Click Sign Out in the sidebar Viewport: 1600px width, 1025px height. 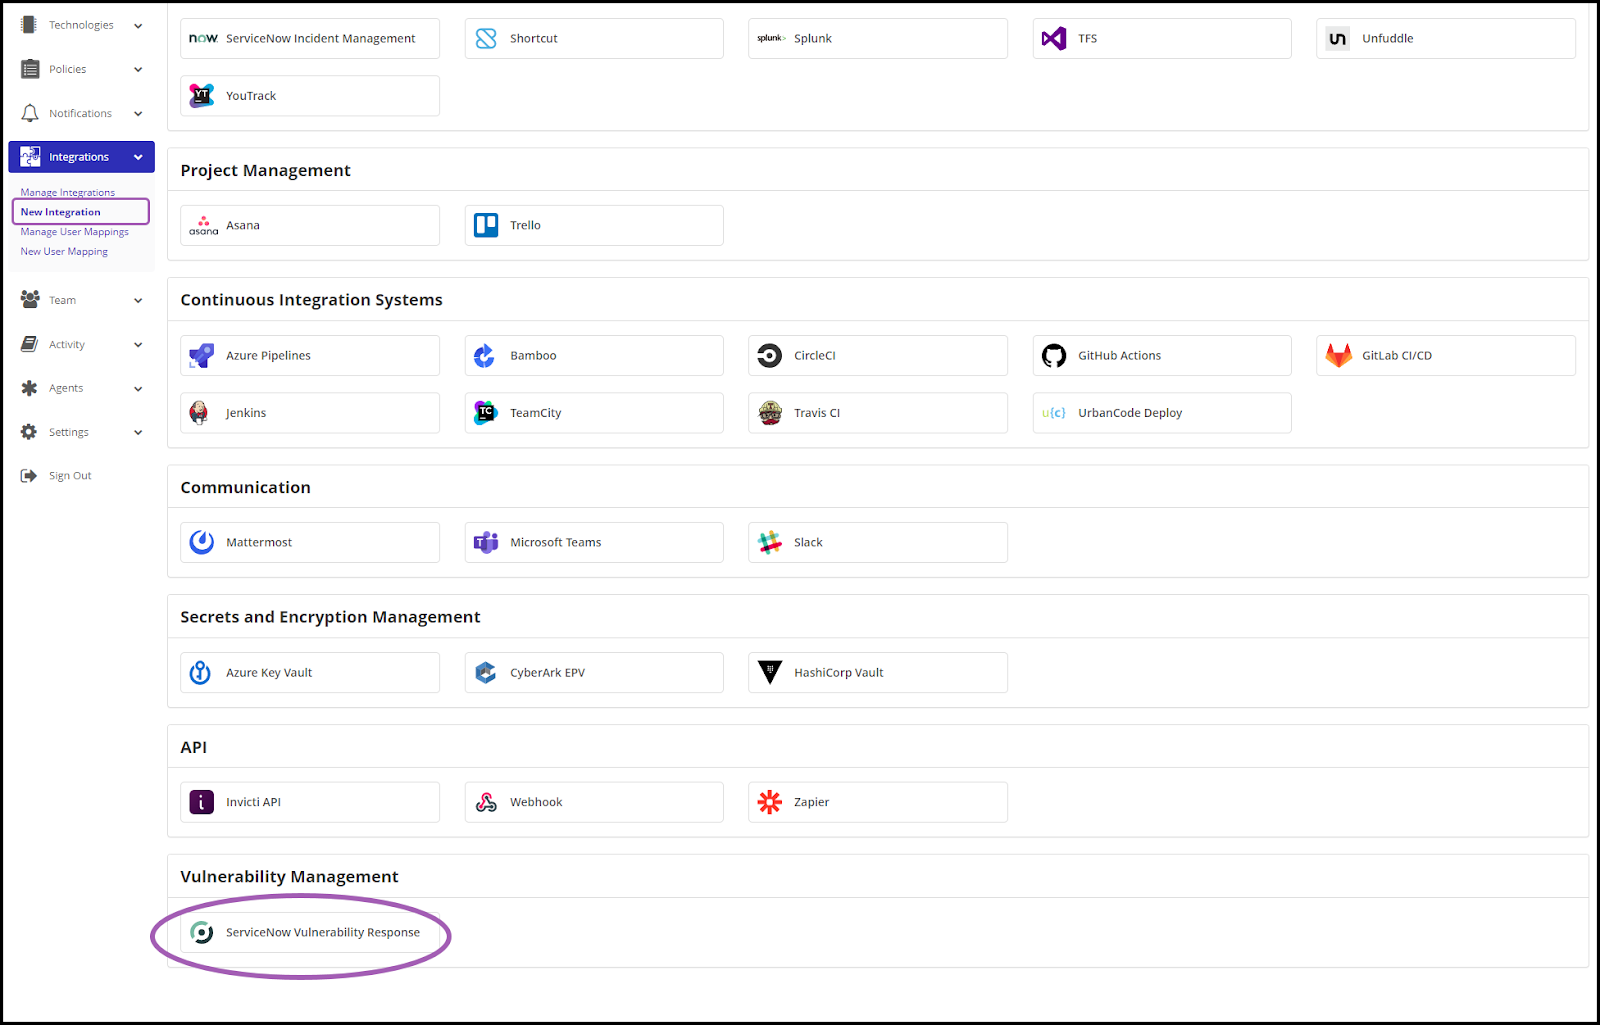(x=69, y=475)
